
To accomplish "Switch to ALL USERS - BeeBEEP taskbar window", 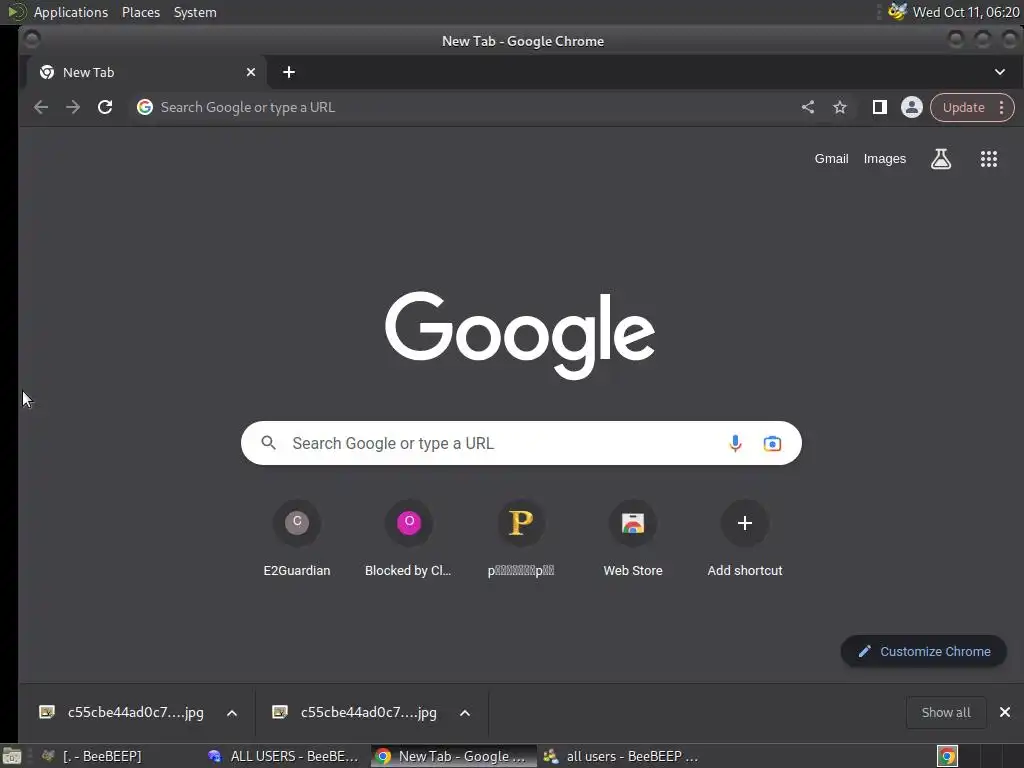I will pos(283,756).
